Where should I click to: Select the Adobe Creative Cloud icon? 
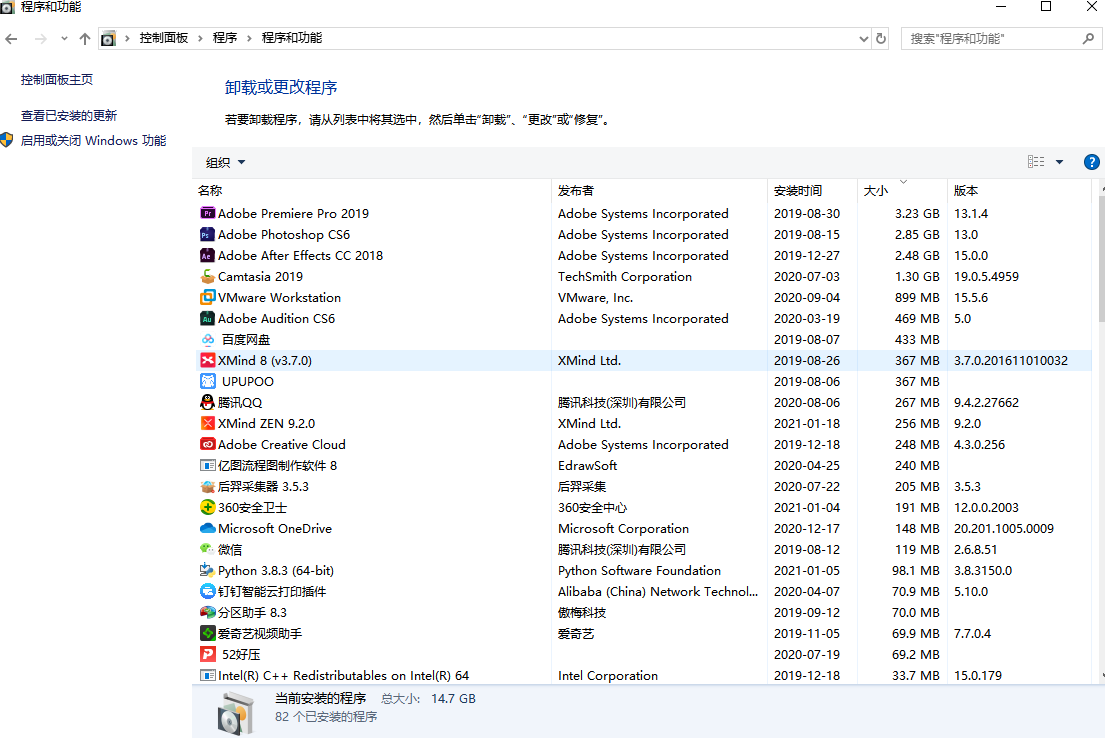(207, 444)
